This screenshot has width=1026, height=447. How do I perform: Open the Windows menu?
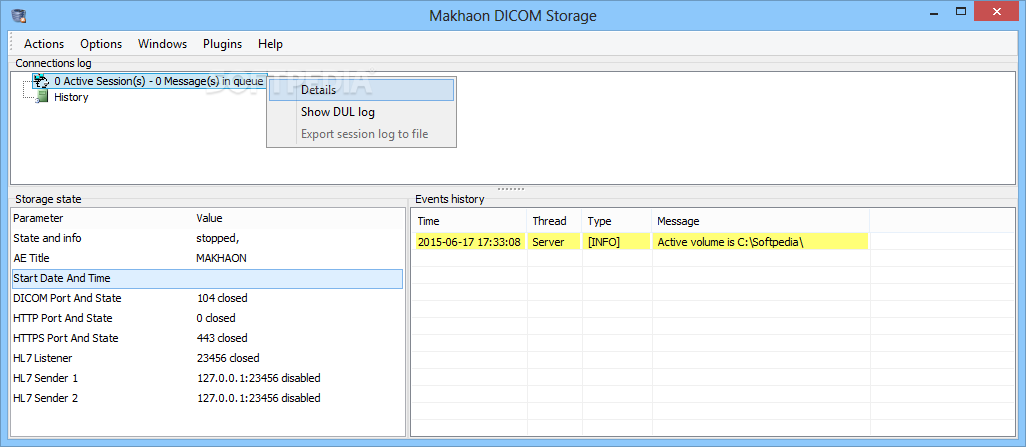162,44
